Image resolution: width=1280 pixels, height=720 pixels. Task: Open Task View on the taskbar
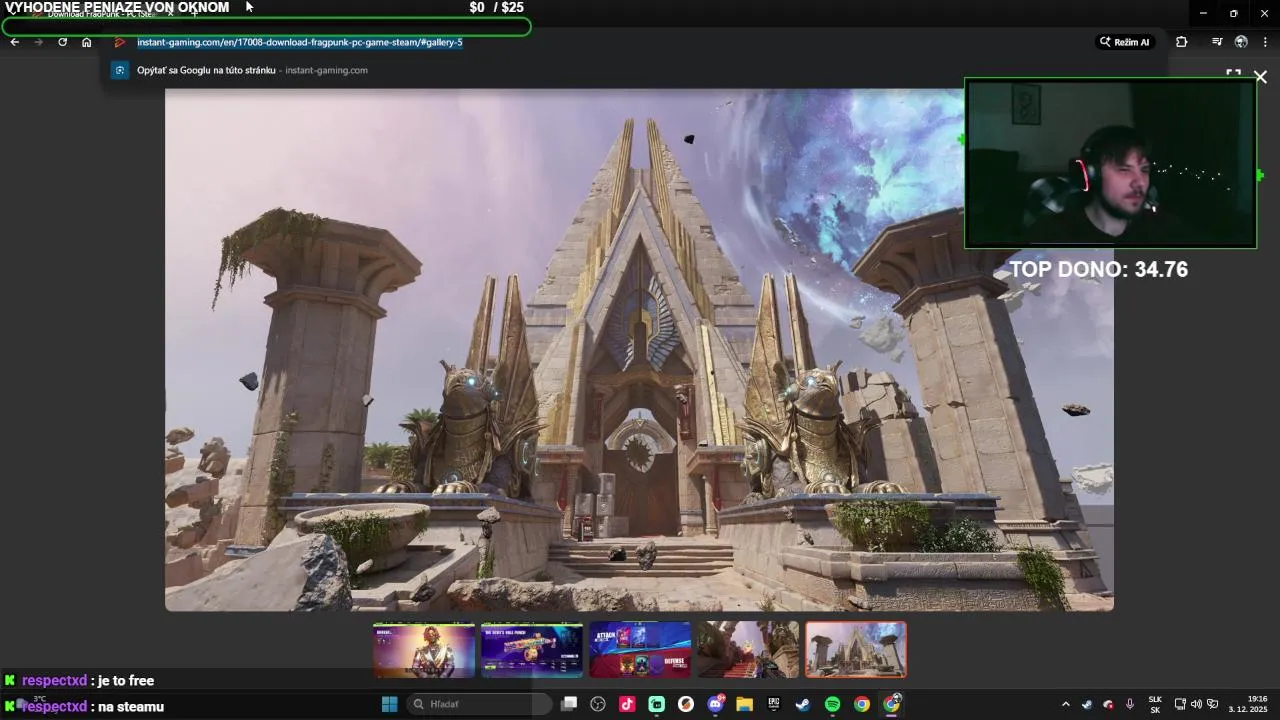click(569, 704)
